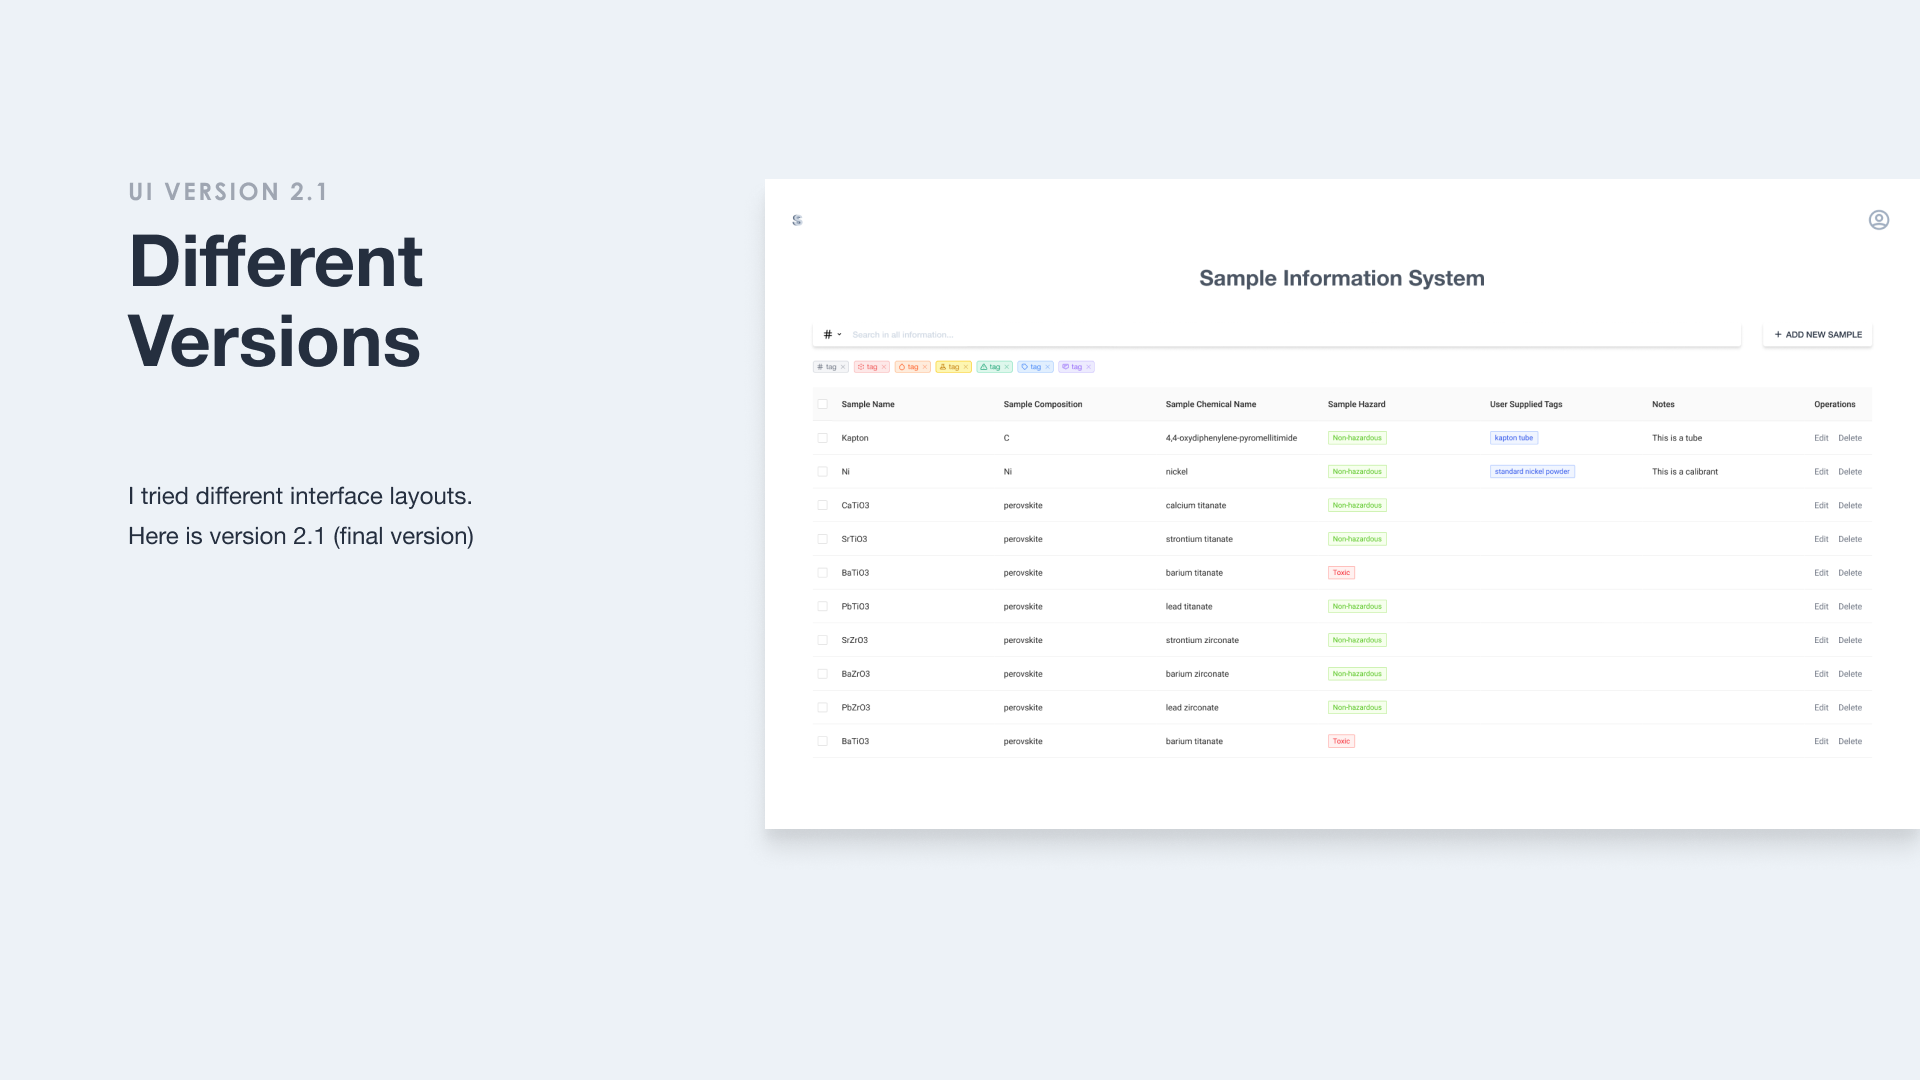The width and height of the screenshot is (1920, 1080).
Task: Remove the red tag chip
Action: tap(884, 367)
